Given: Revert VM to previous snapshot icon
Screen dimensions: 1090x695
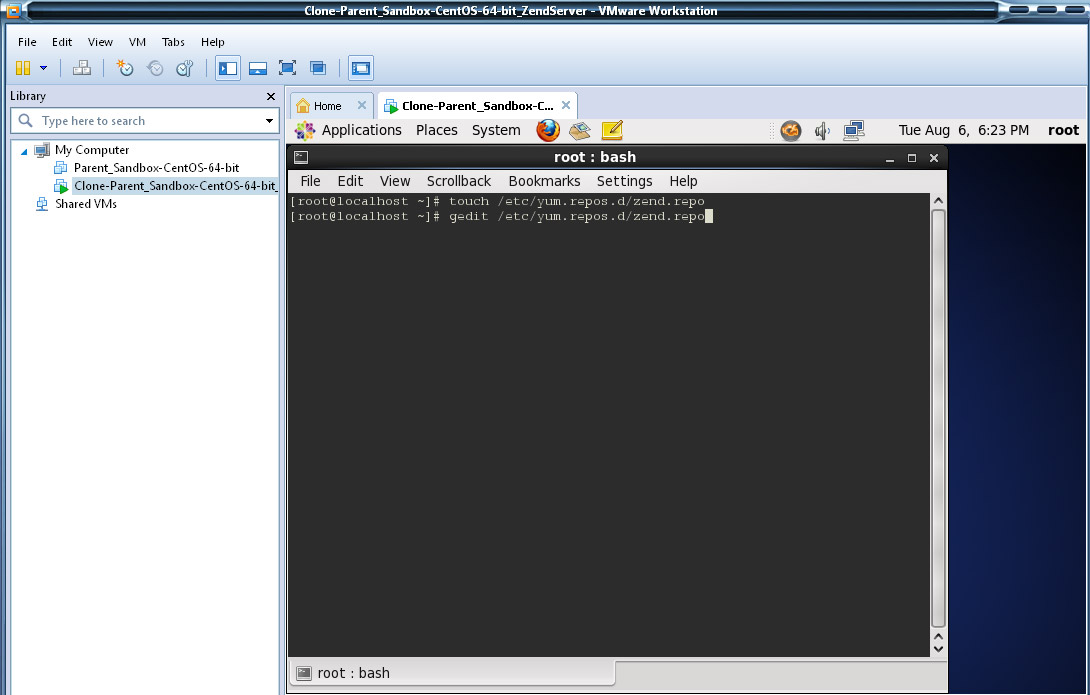Looking at the screenshot, I should tap(155, 68).
